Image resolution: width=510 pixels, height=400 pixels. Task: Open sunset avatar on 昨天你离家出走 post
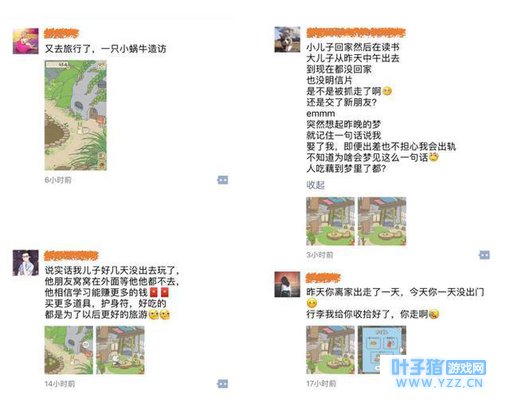pos(287,284)
